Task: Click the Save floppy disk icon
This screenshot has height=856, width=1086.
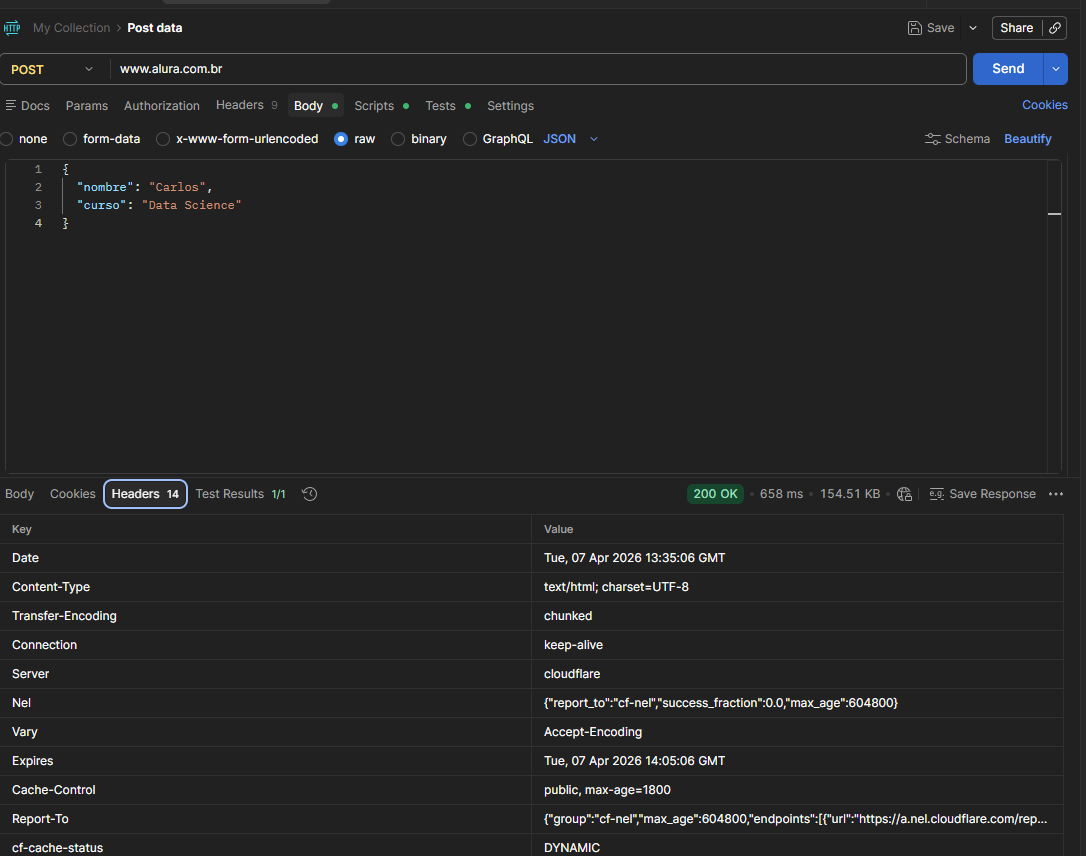Action: click(x=914, y=28)
